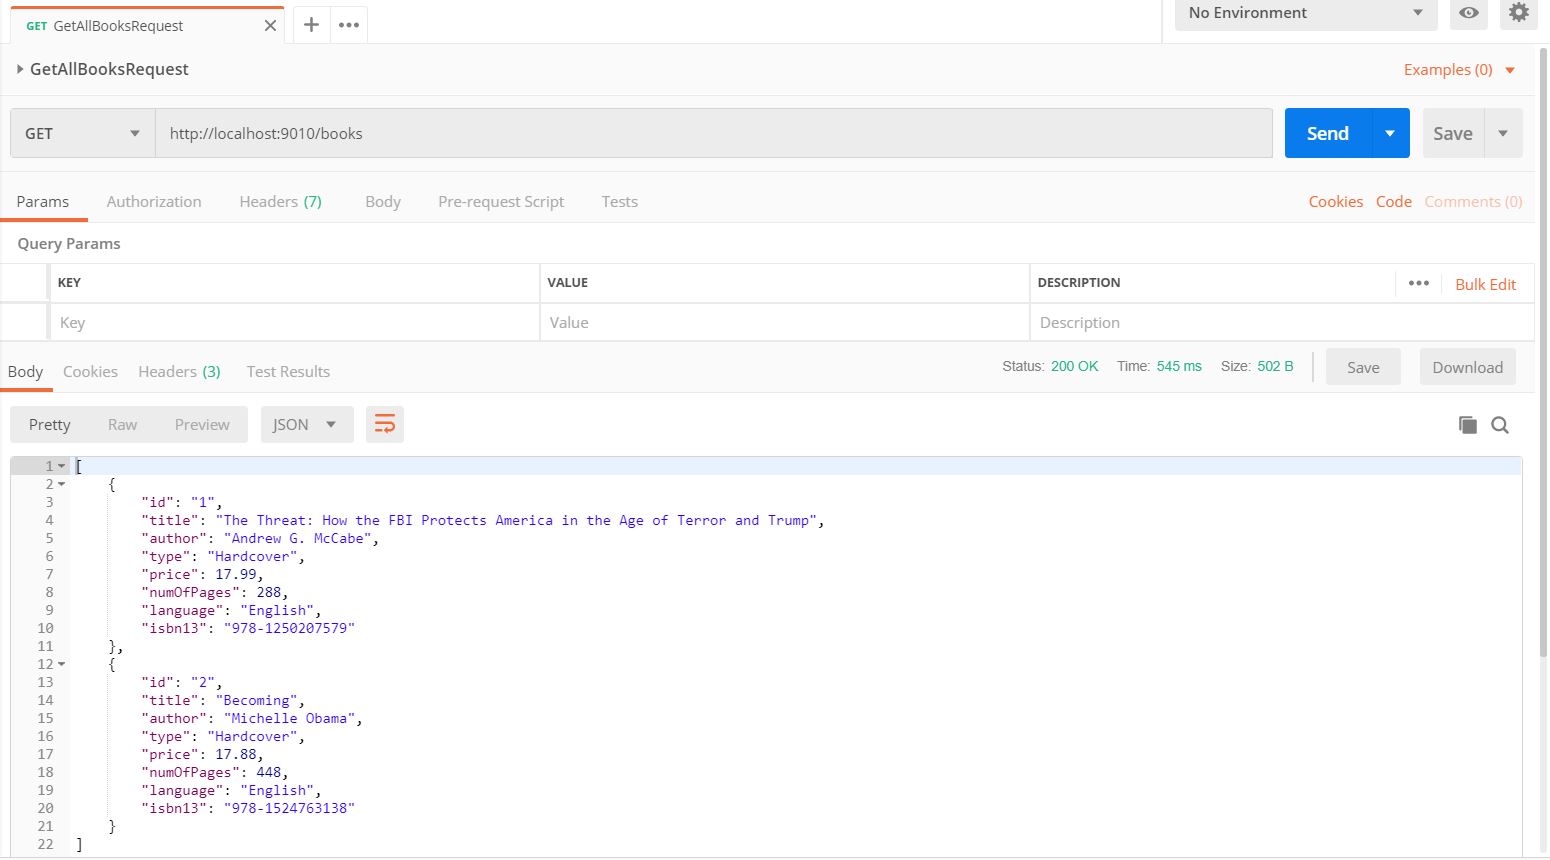Viewport: 1550px width, 860px height.
Task: Click the search response magnifier icon
Action: (1500, 425)
